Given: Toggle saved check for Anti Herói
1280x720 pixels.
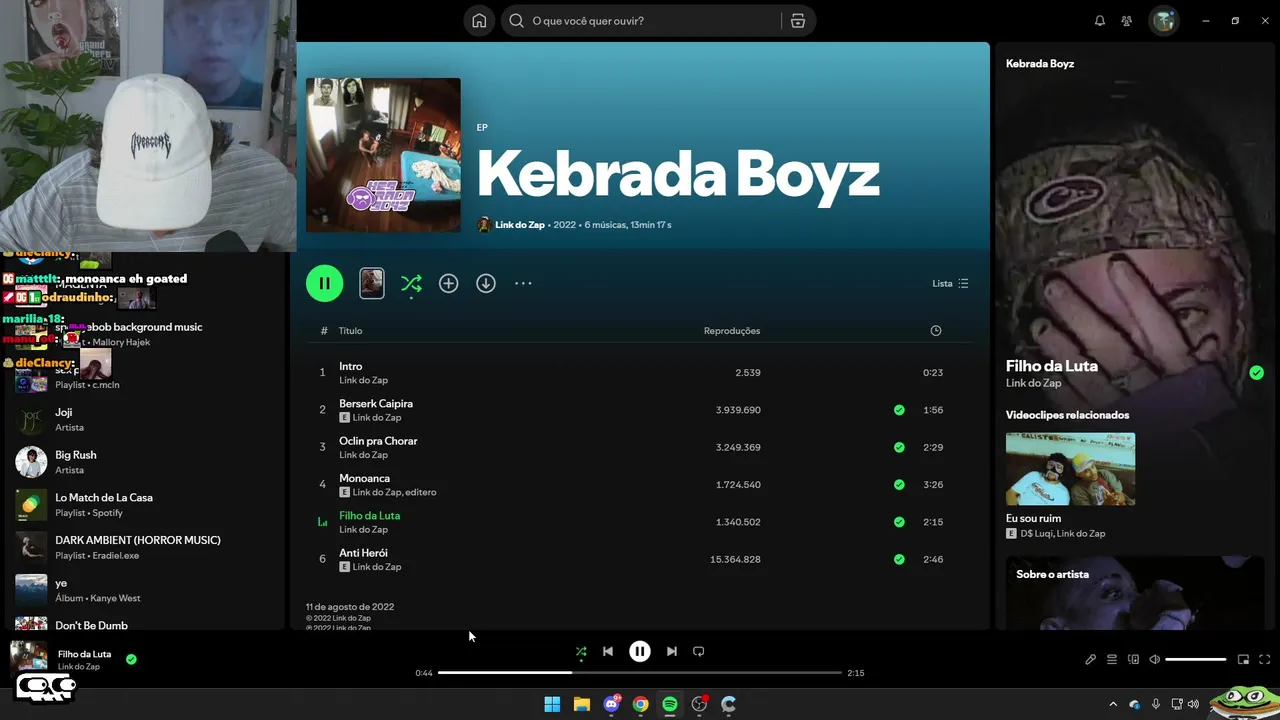Looking at the screenshot, I should 899,559.
